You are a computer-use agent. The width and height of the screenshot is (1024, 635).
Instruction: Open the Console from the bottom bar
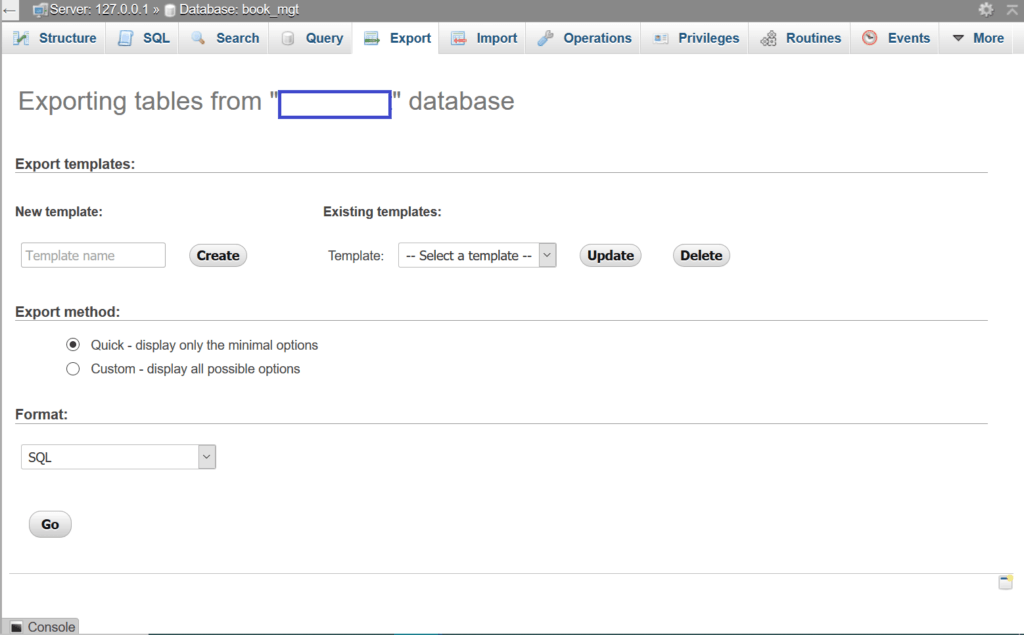tap(40, 627)
